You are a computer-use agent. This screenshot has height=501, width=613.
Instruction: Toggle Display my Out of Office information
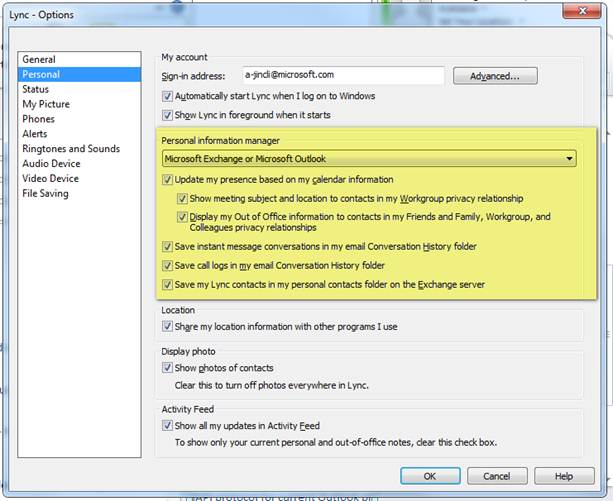182,217
